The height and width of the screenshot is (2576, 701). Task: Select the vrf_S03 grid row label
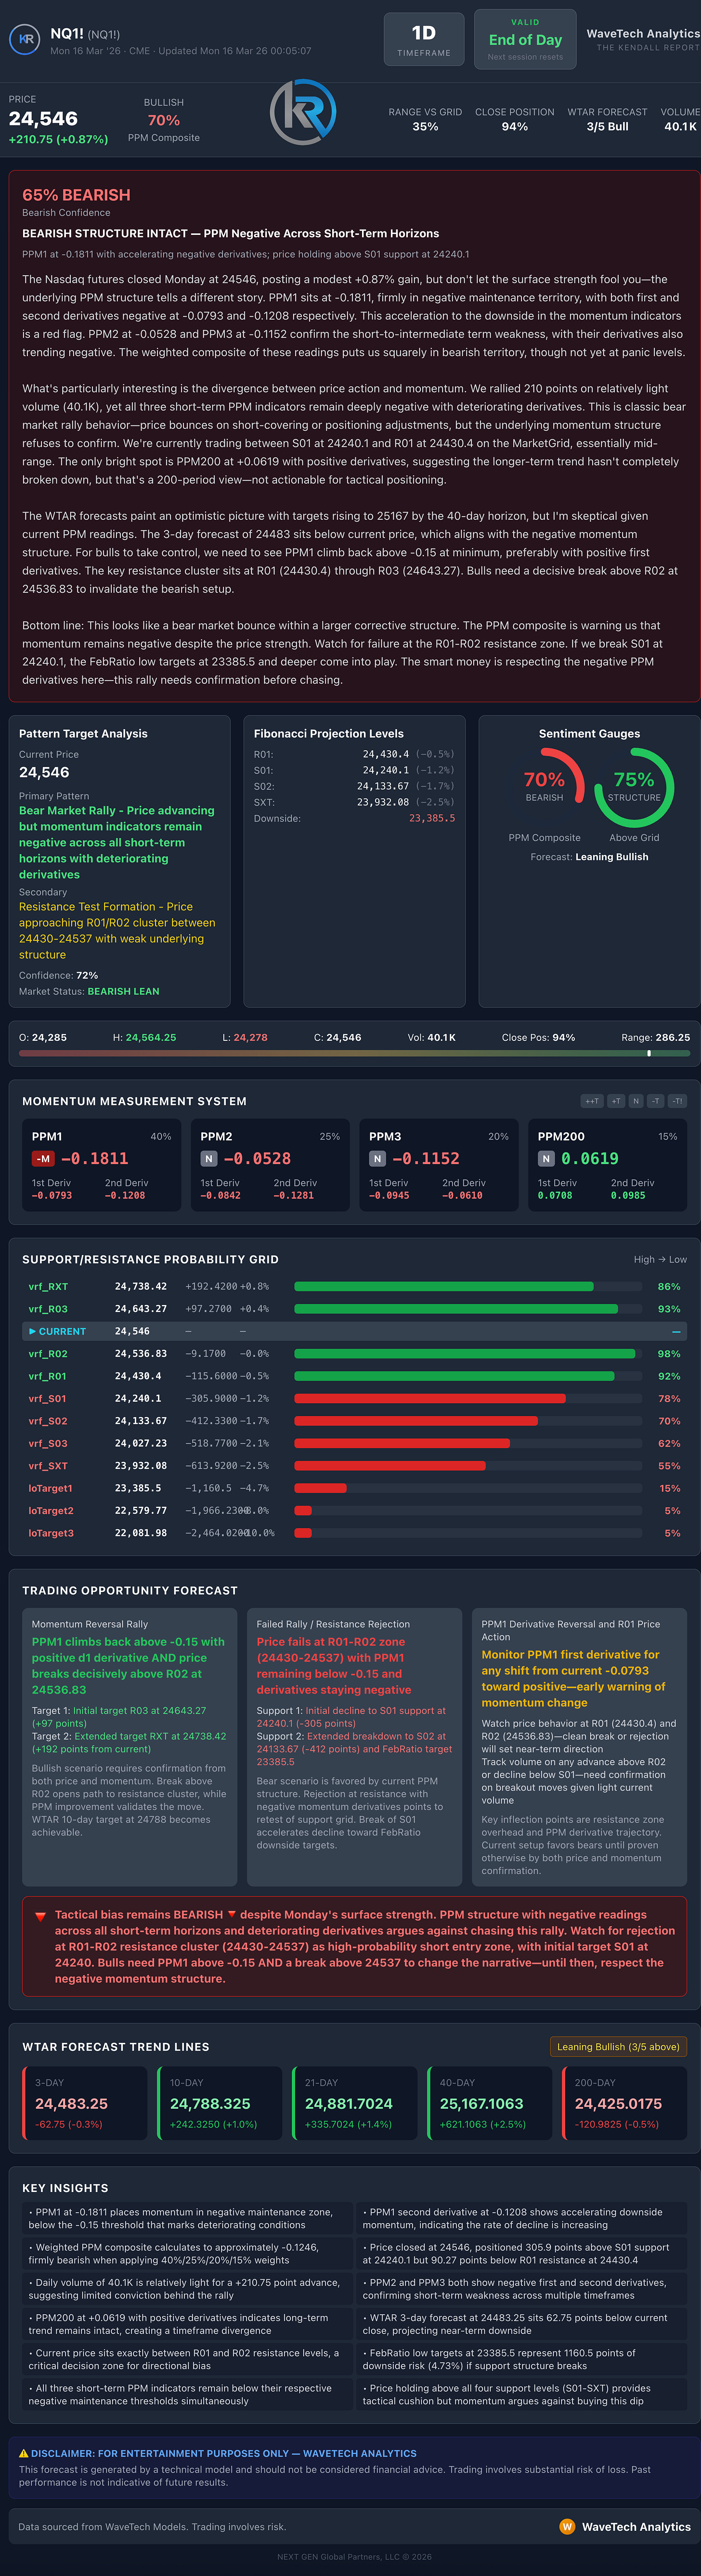pos(48,1444)
